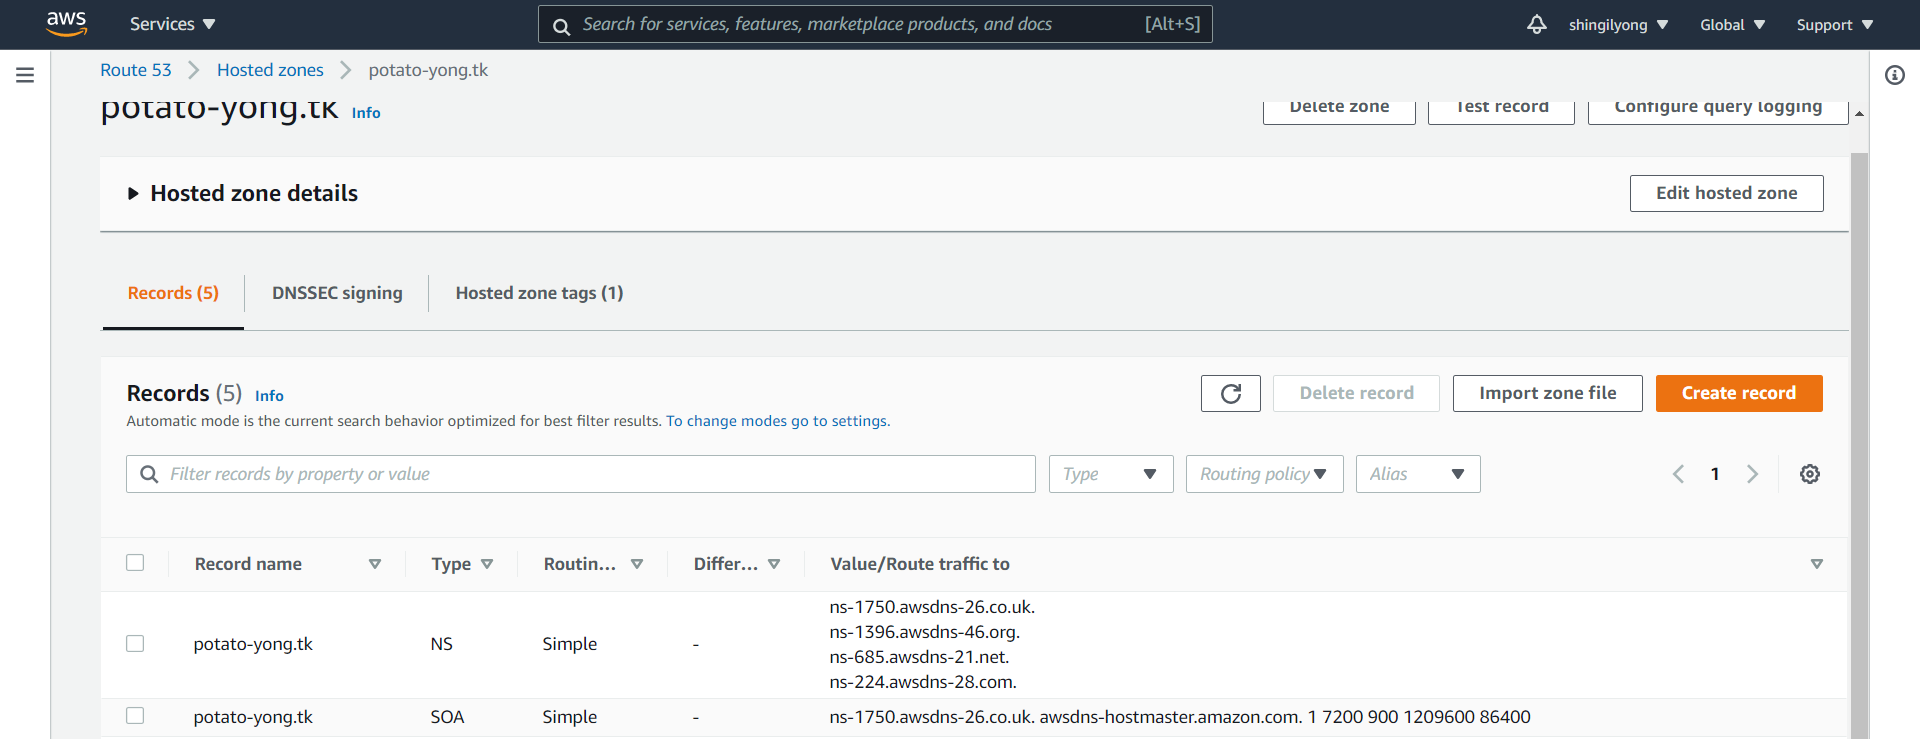Click the refresh records icon button
The image size is (1920, 739).
pos(1231,393)
